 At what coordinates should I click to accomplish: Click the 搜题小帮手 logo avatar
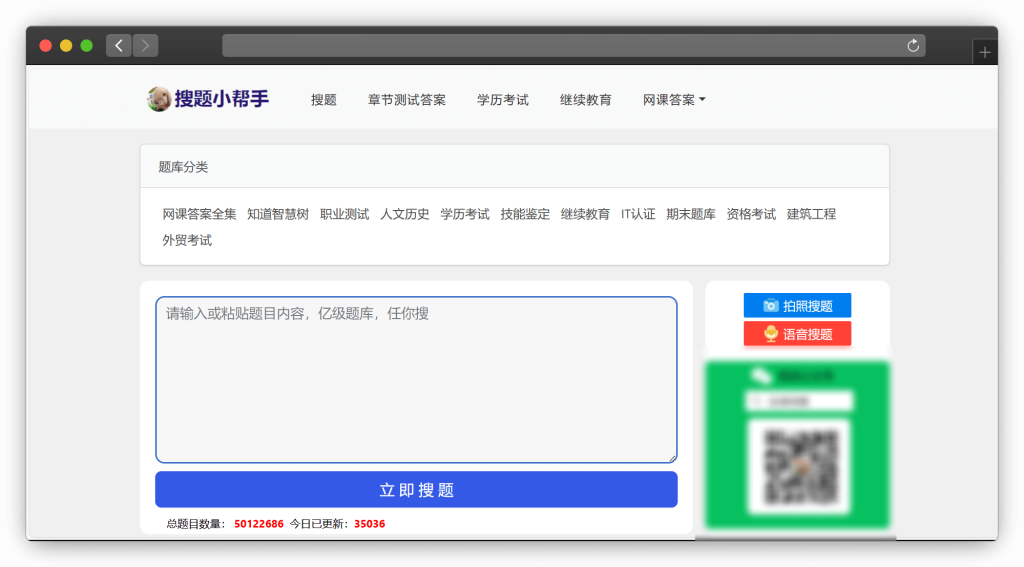(x=159, y=99)
